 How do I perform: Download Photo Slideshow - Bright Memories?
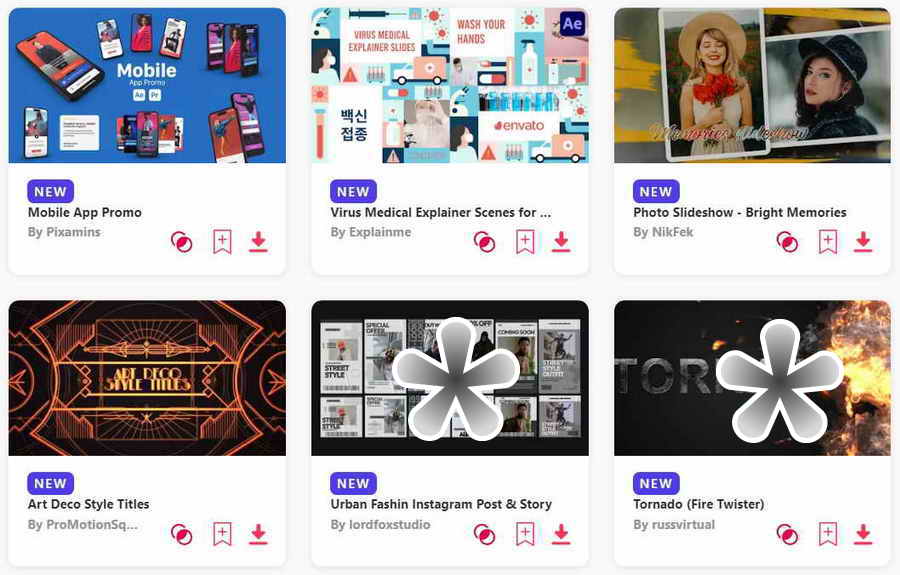[863, 242]
